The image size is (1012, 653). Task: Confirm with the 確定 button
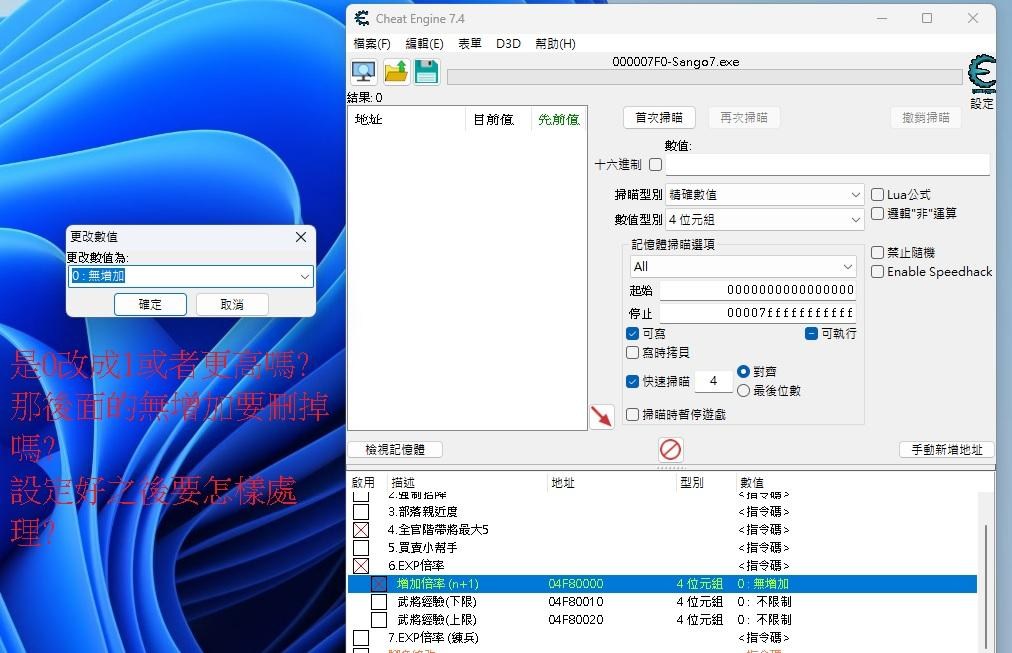point(150,305)
